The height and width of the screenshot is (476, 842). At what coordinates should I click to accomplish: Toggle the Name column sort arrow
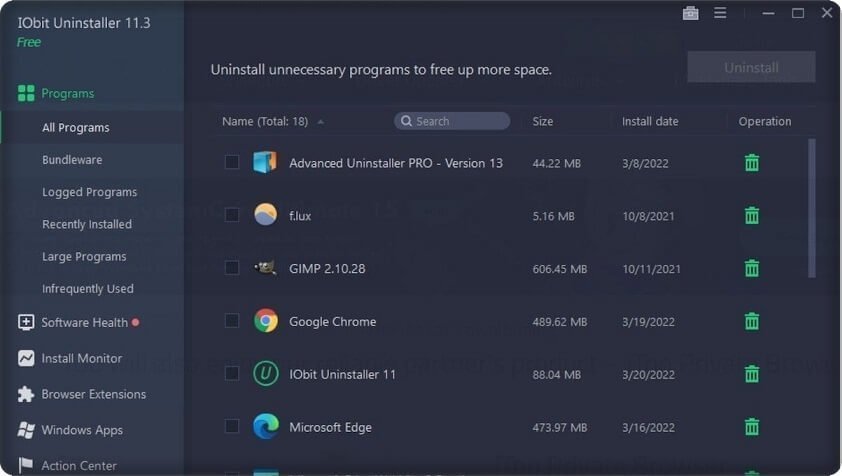[321, 122]
